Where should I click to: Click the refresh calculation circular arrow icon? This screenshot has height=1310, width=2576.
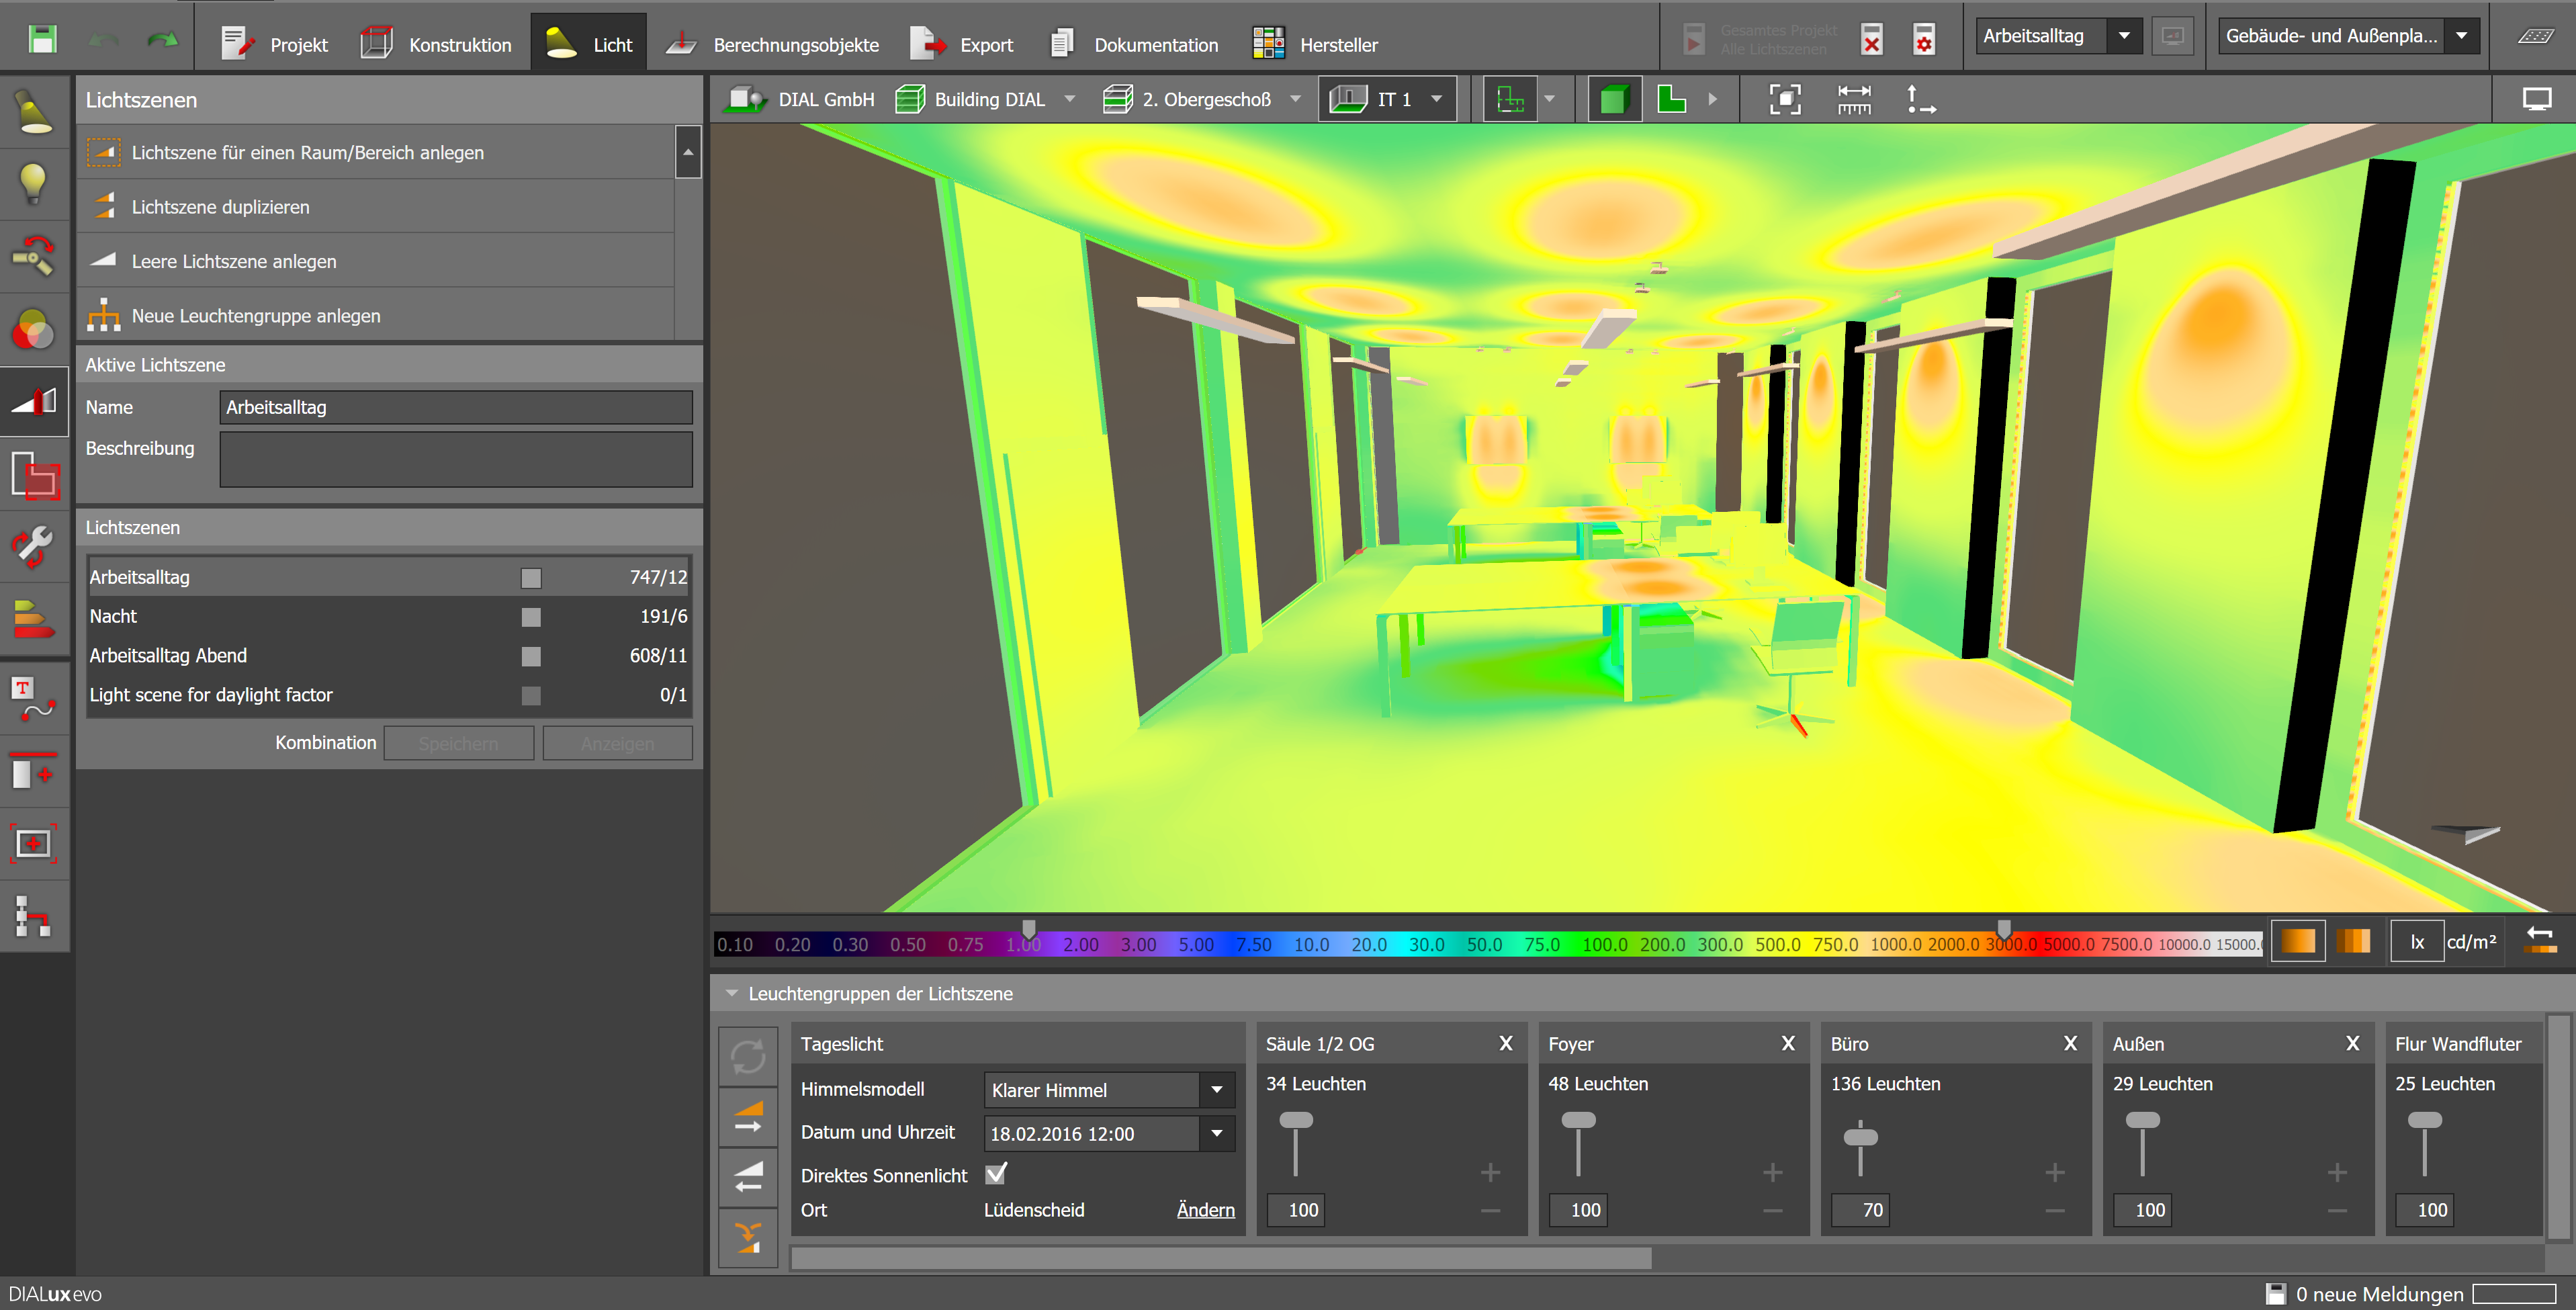coord(748,1056)
